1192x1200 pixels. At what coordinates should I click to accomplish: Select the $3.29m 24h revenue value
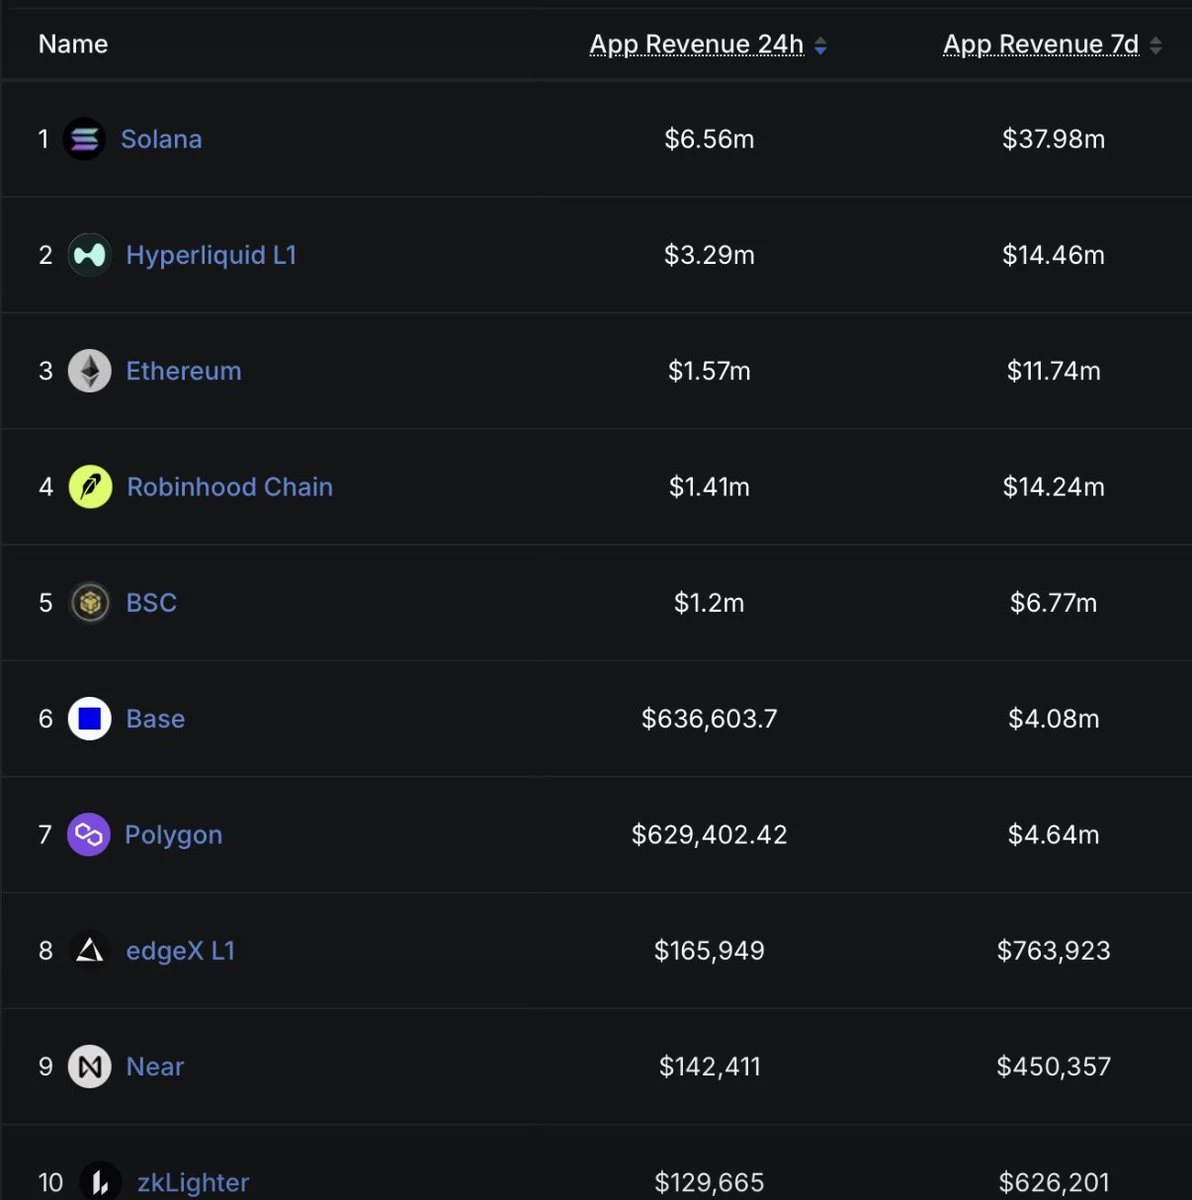pyautogui.click(x=709, y=255)
